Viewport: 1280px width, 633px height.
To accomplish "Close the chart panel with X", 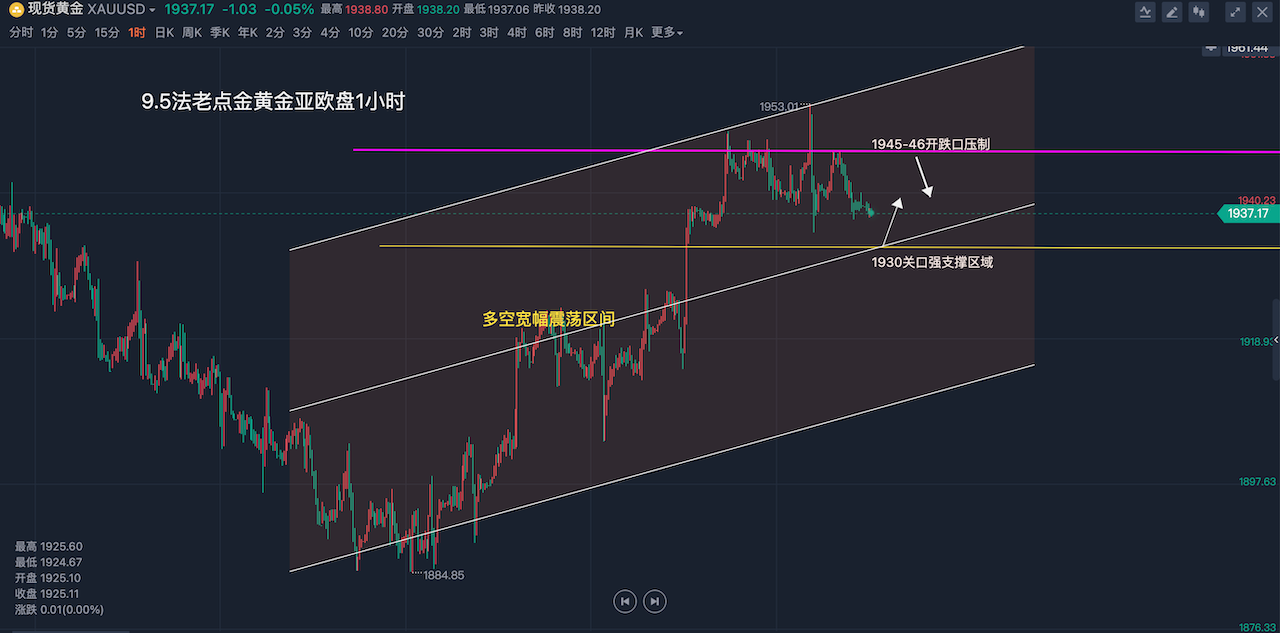I will click(x=1262, y=12).
